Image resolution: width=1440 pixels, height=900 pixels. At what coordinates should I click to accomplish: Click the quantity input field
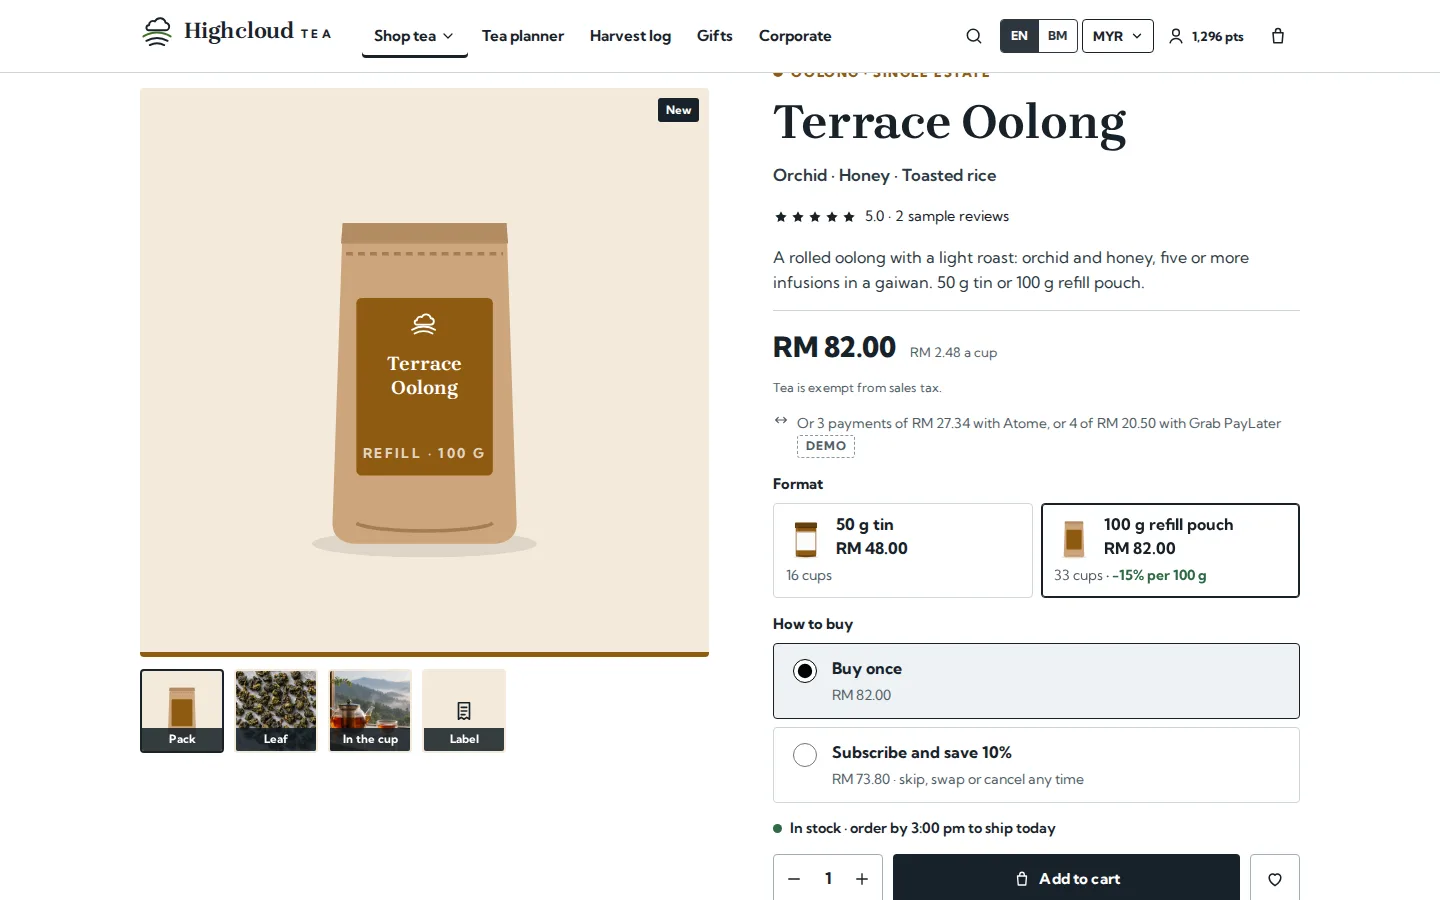(828, 879)
